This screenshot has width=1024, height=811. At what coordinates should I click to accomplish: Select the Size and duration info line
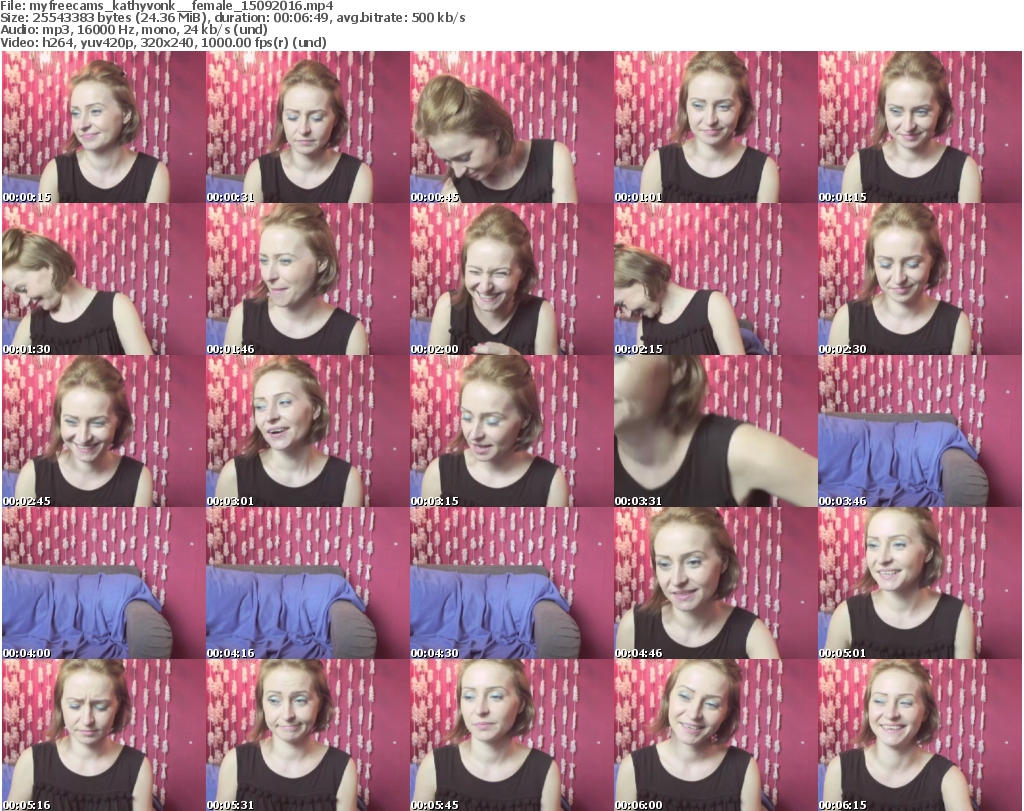tap(234, 18)
